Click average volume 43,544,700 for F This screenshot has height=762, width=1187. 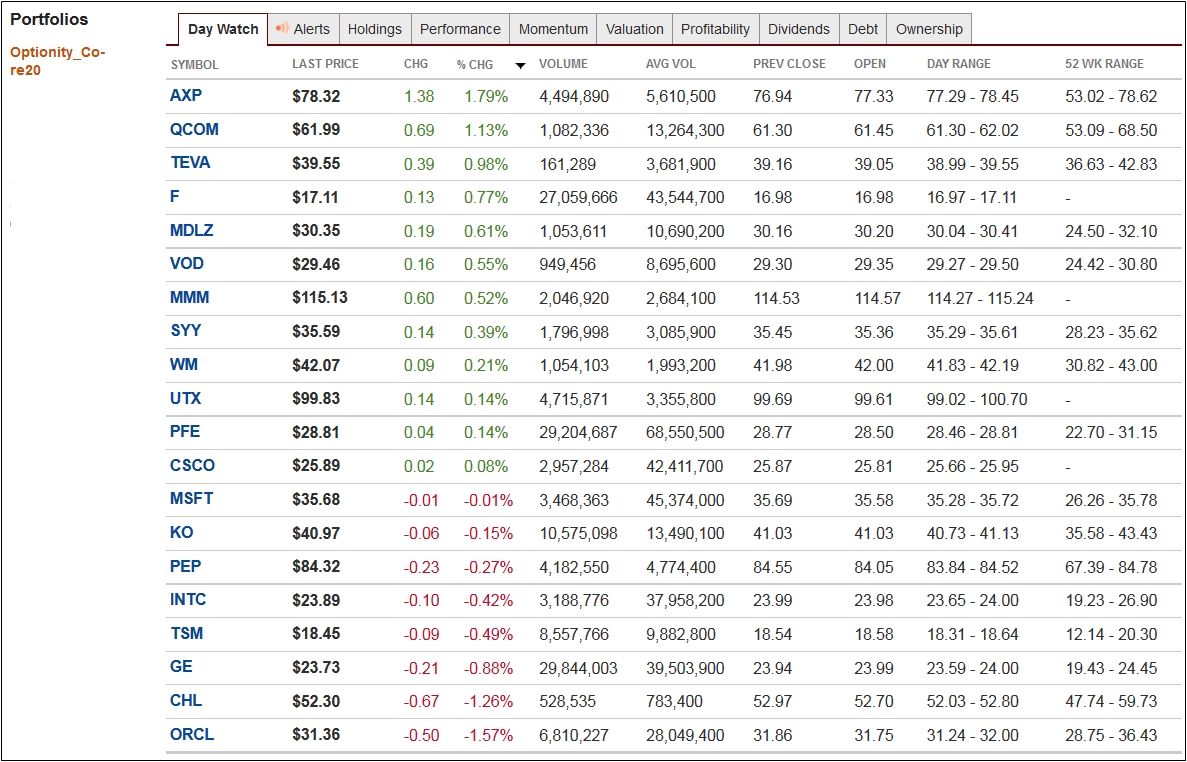(x=685, y=197)
